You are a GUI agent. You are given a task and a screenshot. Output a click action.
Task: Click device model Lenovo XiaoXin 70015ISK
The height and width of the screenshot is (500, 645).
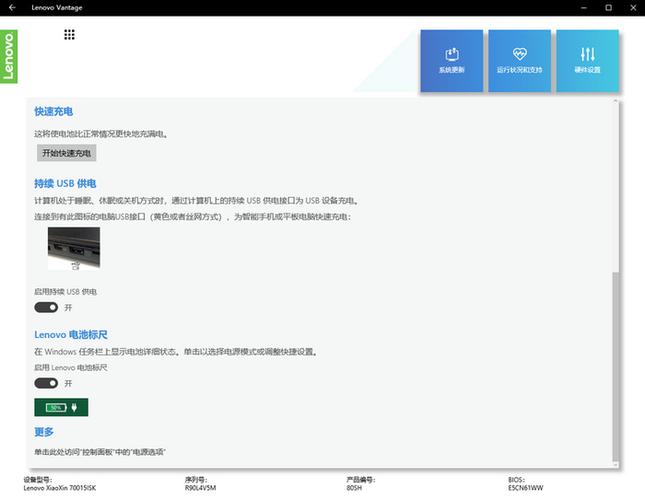pos(60,488)
